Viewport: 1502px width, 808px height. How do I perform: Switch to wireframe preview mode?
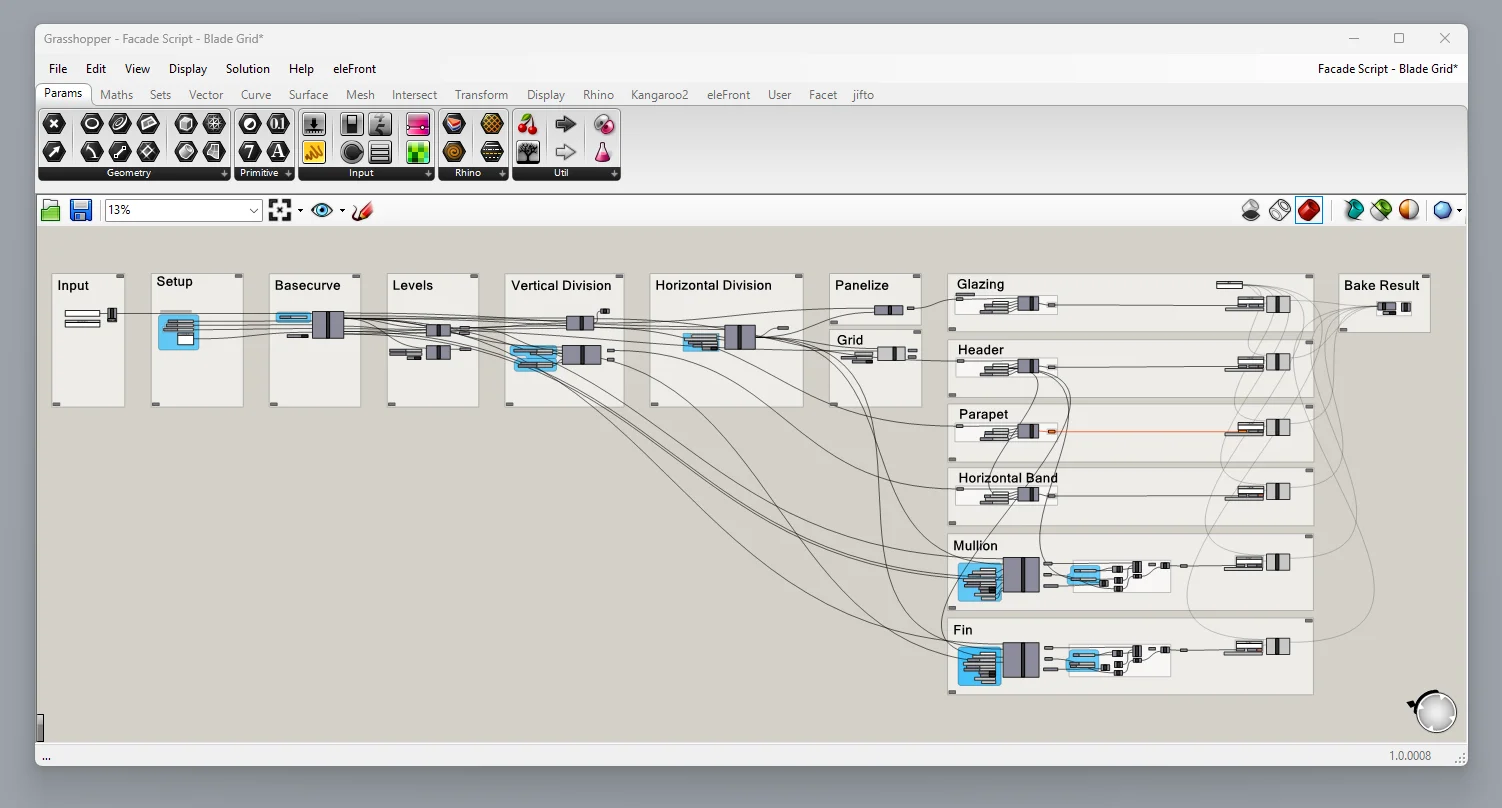click(x=1280, y=210)
